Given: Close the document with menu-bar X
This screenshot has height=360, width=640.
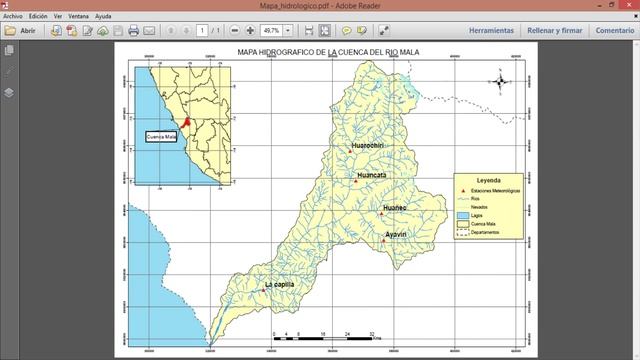Looking at the screenshot, I should tap(636, 16).
